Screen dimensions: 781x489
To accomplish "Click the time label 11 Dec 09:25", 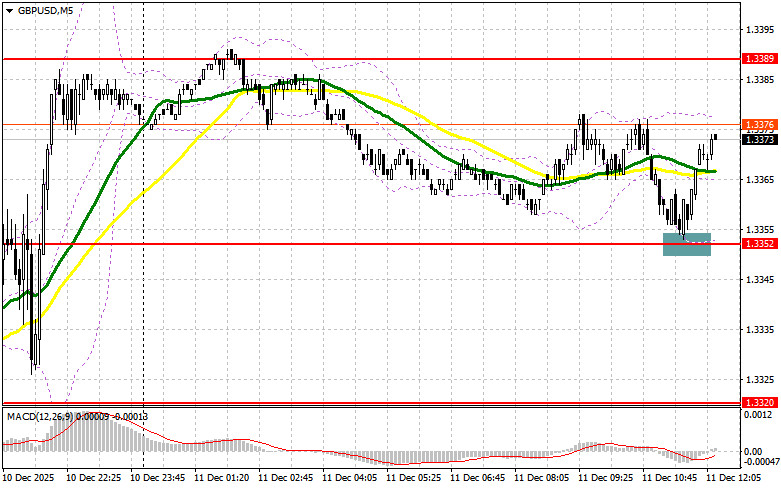I will tap(605, 478).
